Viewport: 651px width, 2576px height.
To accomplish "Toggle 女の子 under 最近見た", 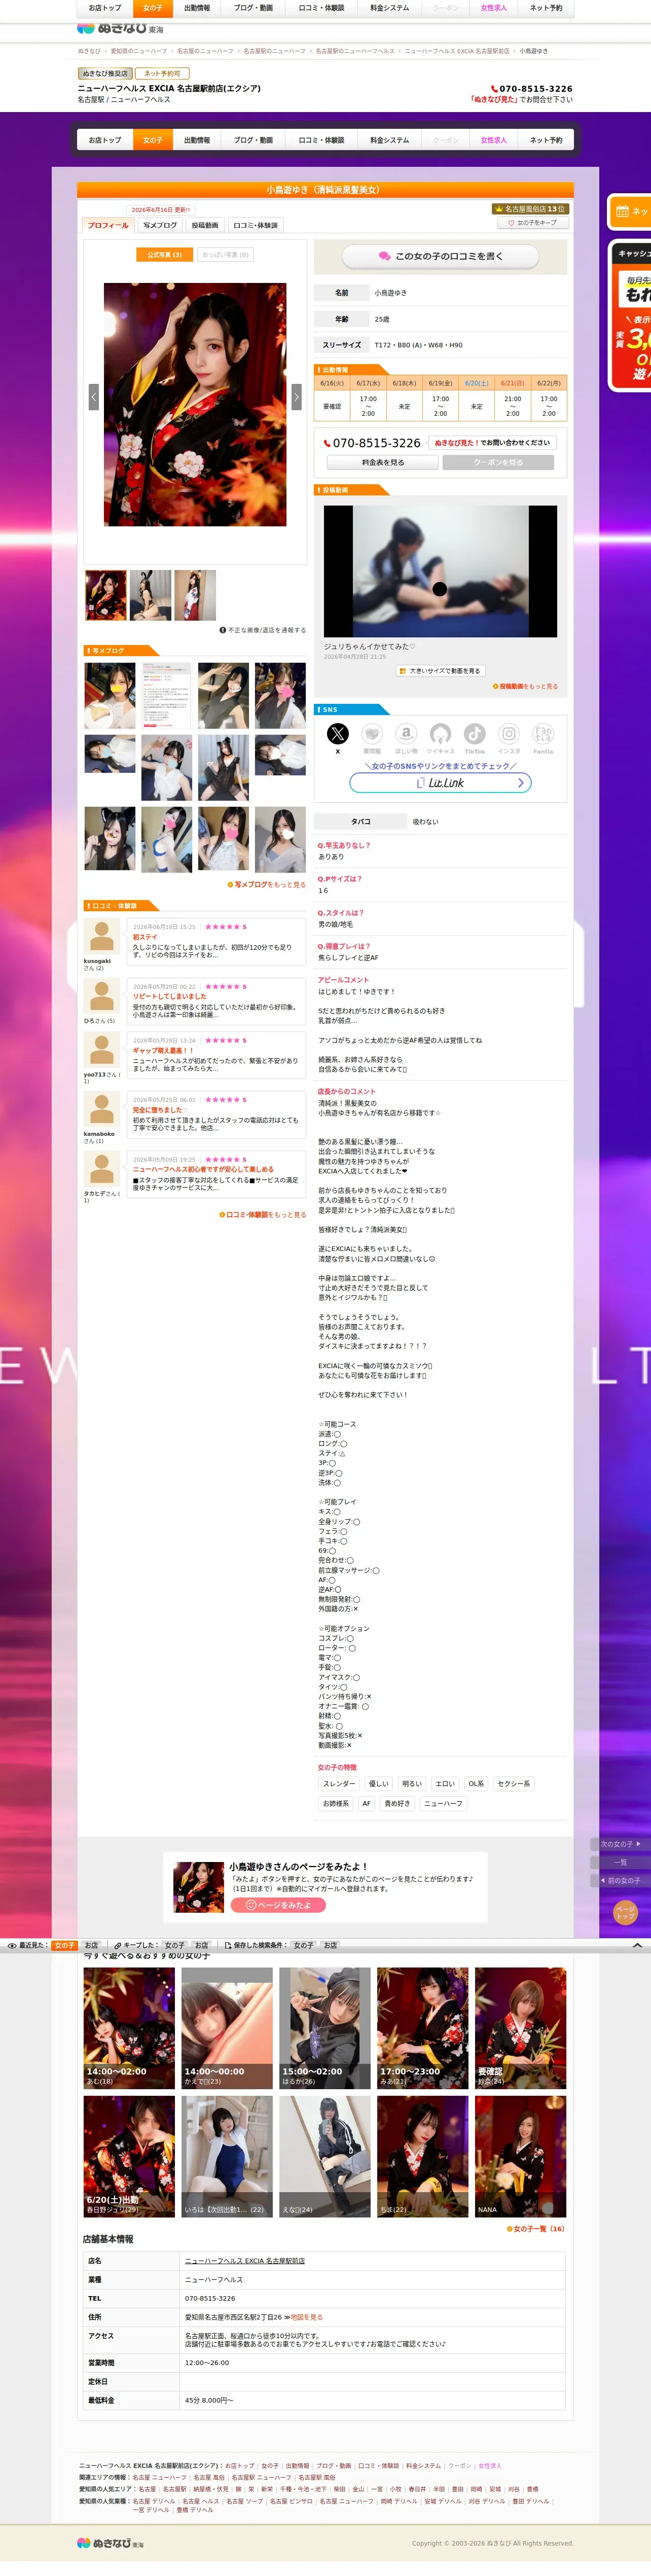I will tap(64, 1945).
